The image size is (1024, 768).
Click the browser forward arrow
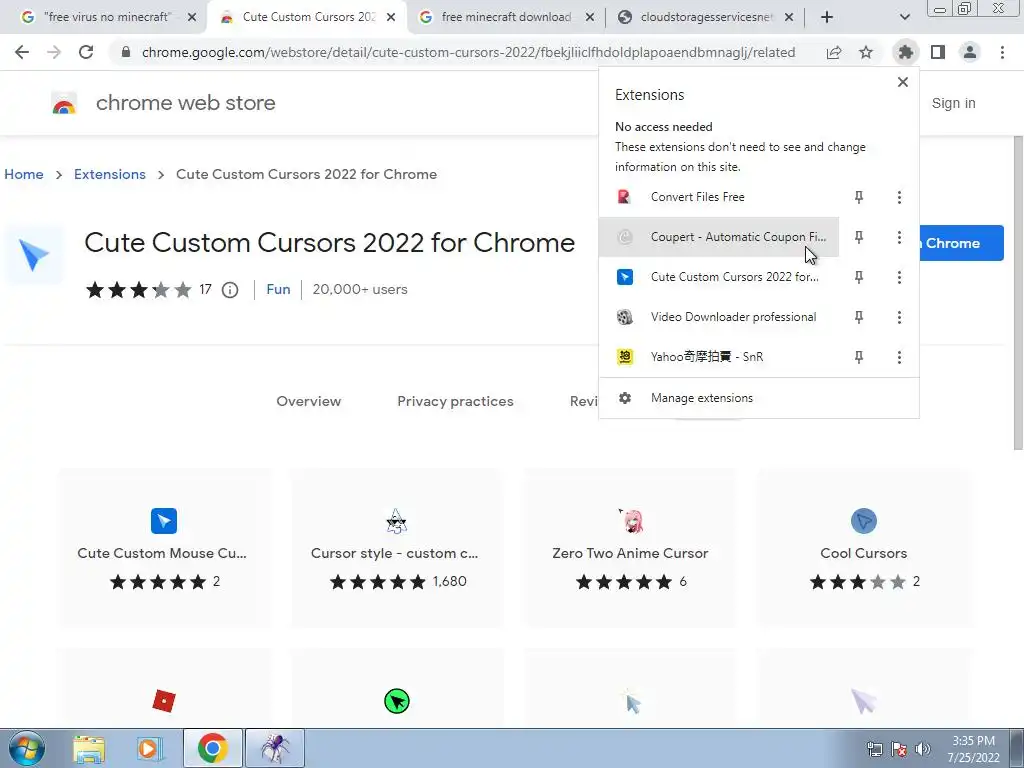click(x=54, y=52)
